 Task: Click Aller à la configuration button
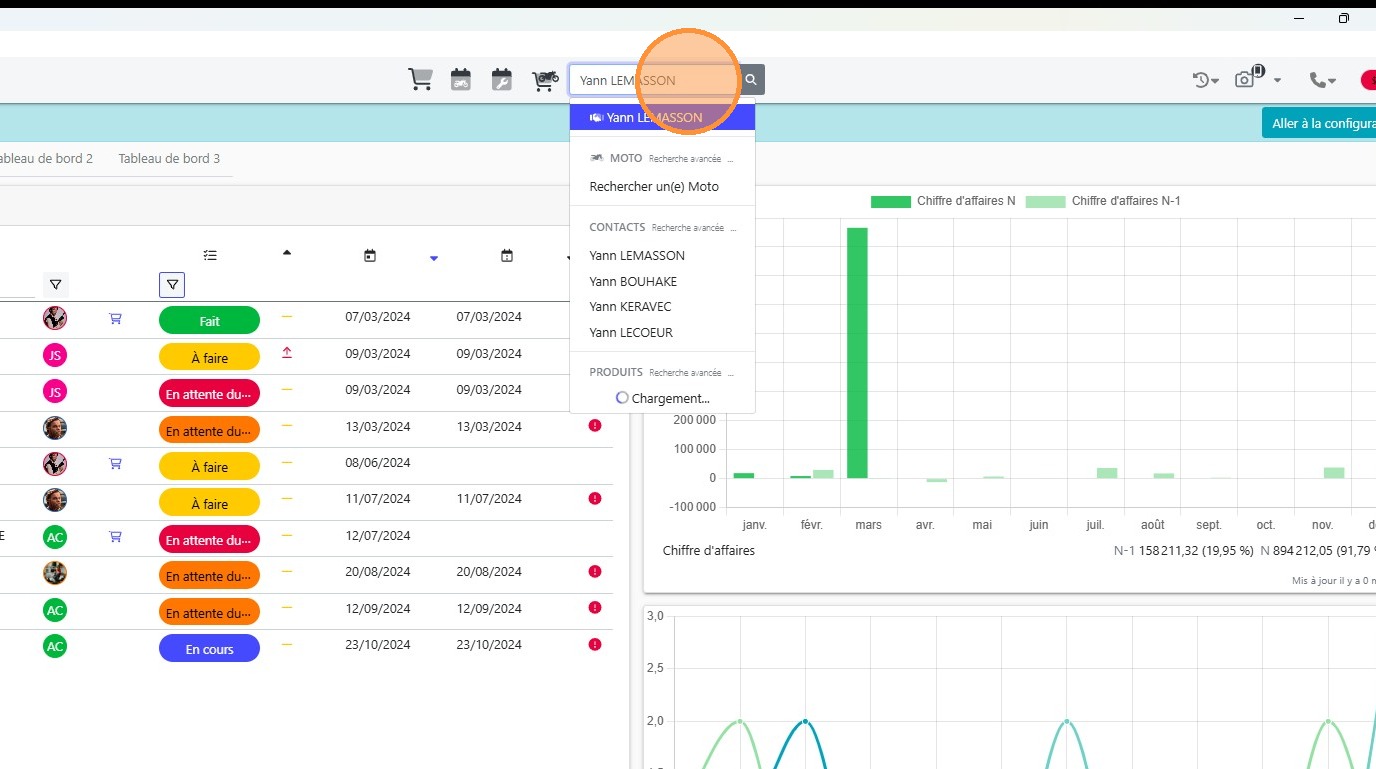[1318, 123]
